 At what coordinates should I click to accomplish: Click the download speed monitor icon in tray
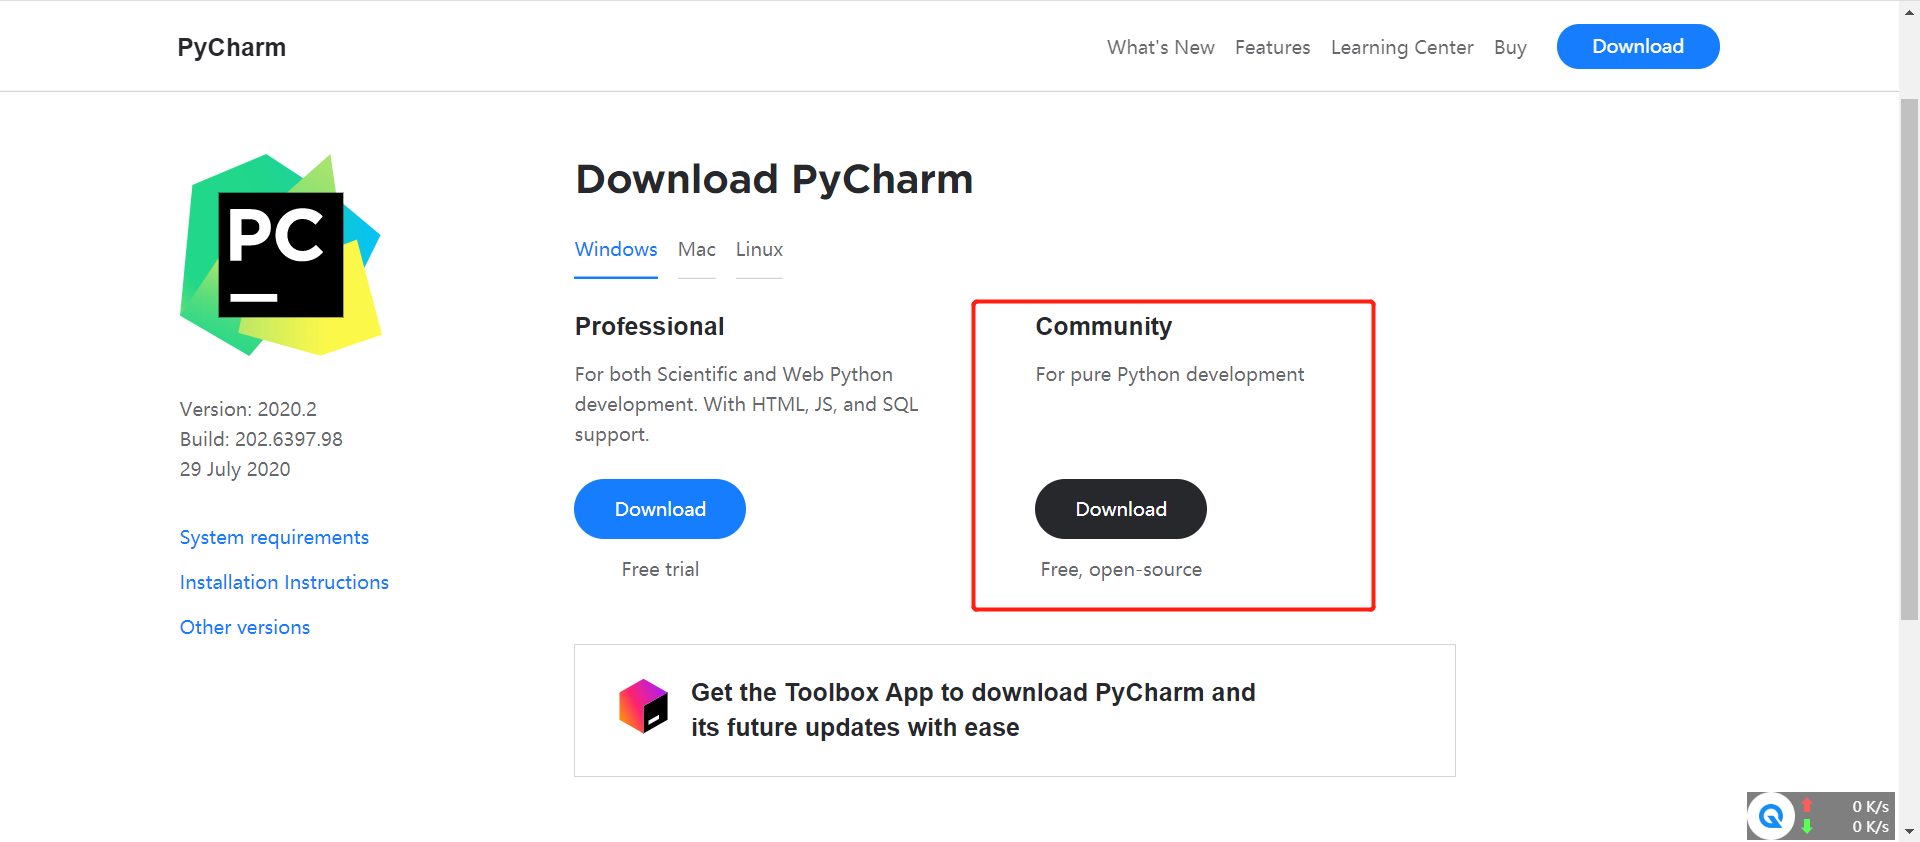(1773, 816)
